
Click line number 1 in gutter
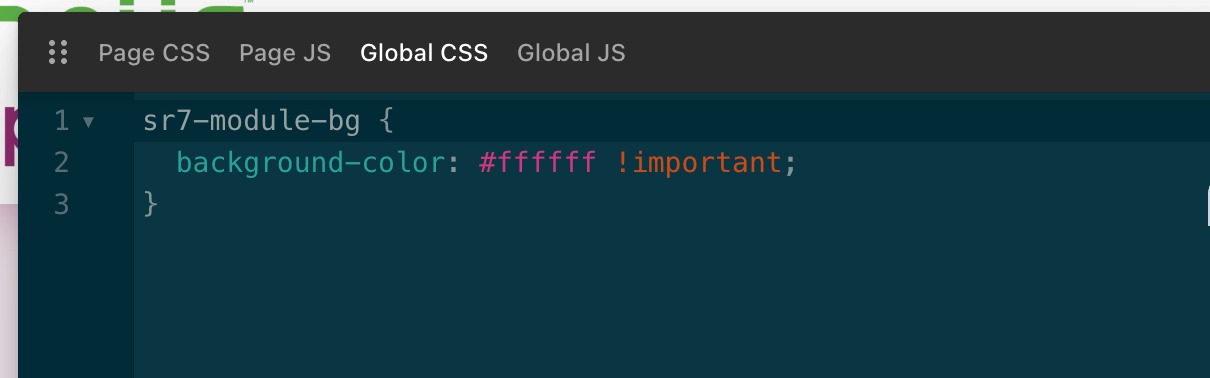coord(61,121)
